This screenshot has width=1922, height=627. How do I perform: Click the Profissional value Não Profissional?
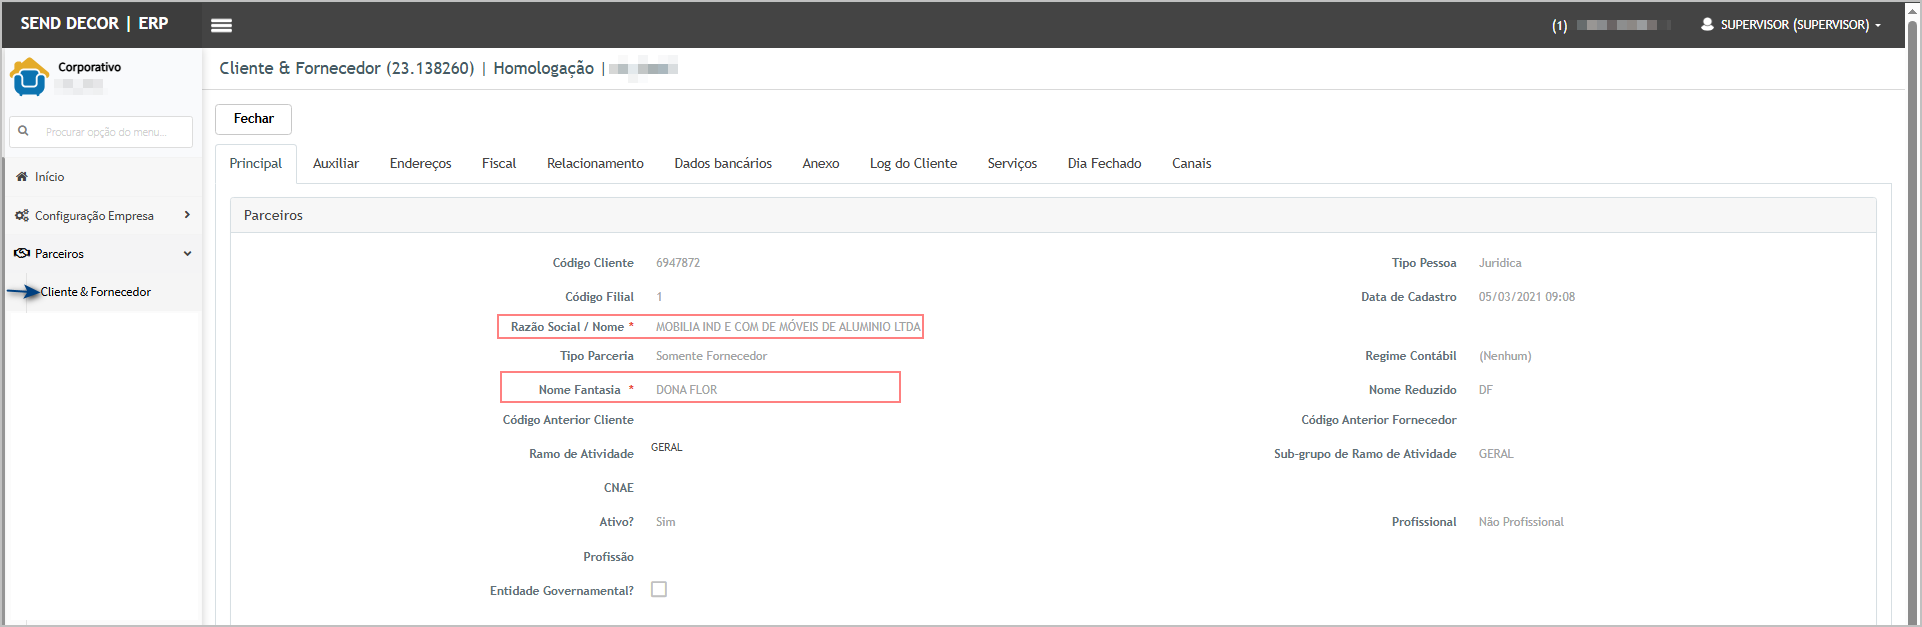coord(1521,522)
